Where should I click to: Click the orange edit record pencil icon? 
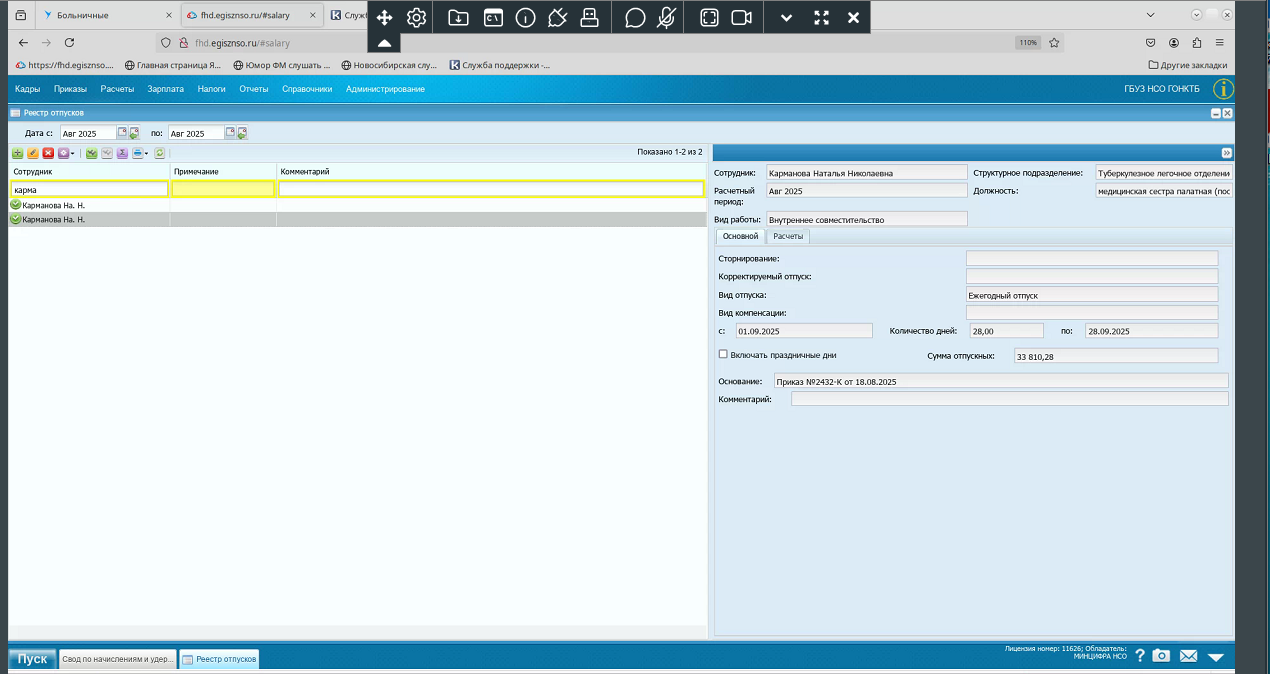[33, 153]
